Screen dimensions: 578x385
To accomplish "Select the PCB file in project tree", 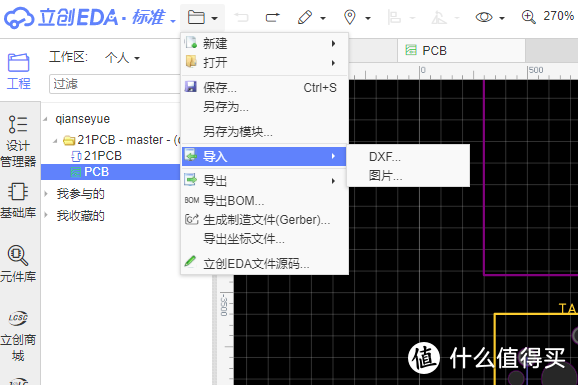I will [111, 172].
